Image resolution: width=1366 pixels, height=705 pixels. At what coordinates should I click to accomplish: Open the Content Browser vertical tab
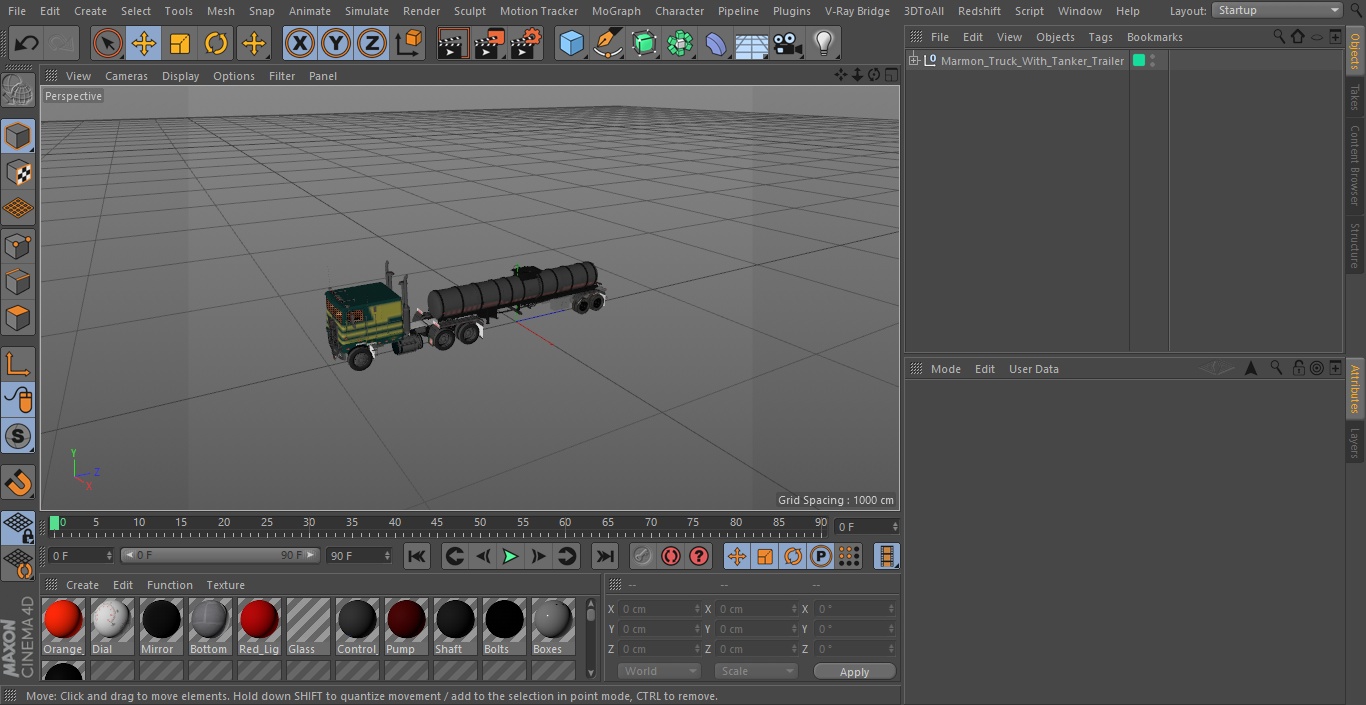(1355, 165)
